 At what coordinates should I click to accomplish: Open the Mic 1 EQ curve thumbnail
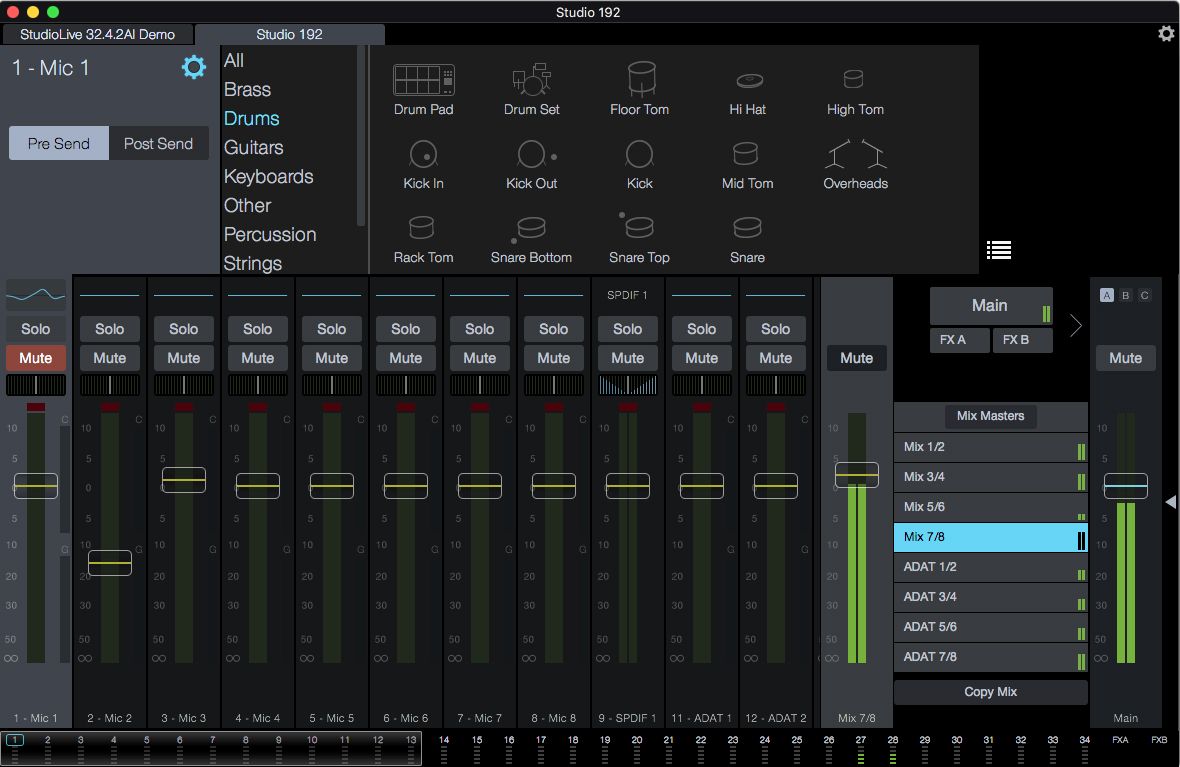pyautogui.click(x=36, y=295)
